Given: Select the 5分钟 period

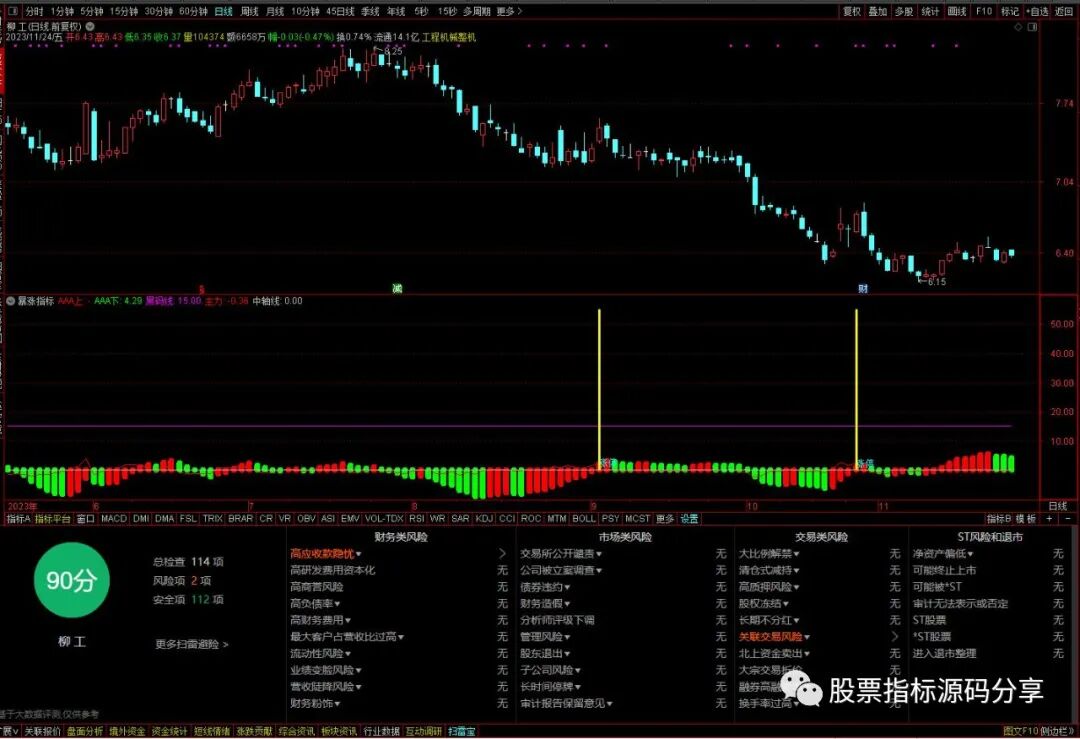Looking at the screenshot, I should (x=92, y=11).
